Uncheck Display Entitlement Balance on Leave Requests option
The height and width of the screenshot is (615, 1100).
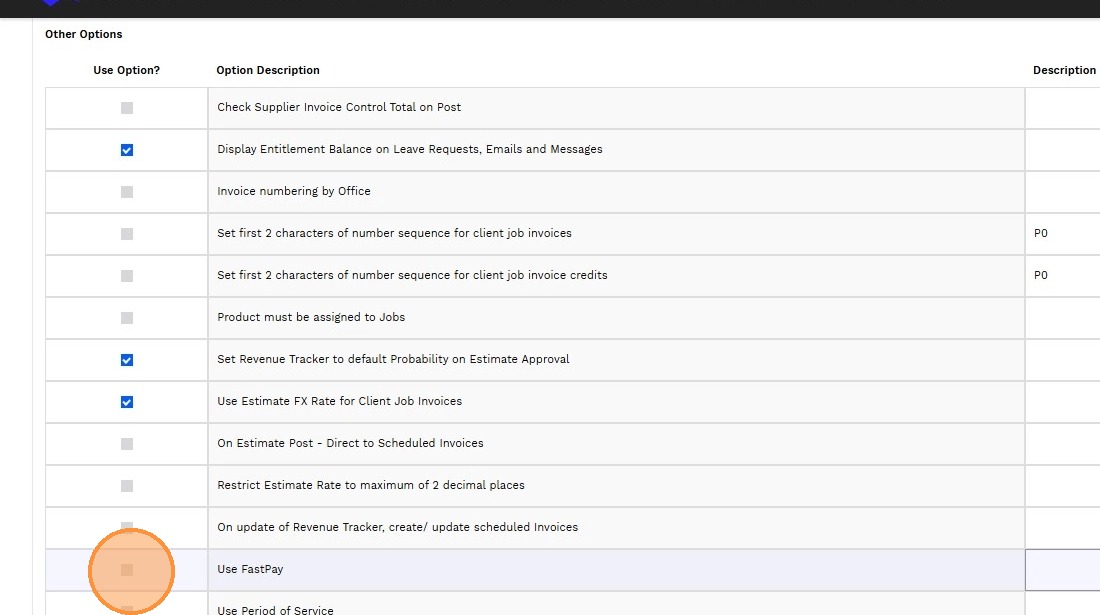pos(127,150)
